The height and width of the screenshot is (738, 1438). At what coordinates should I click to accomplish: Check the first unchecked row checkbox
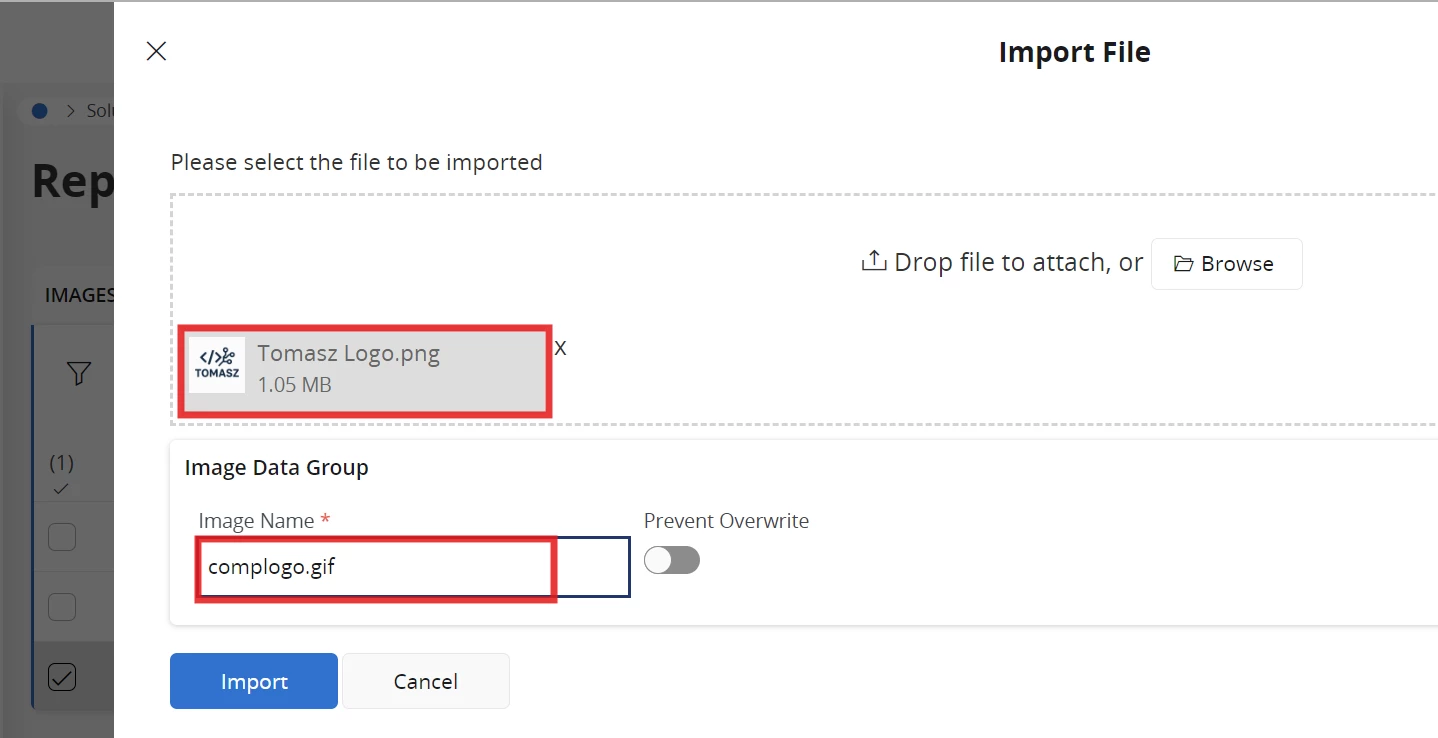pos(62,537)
